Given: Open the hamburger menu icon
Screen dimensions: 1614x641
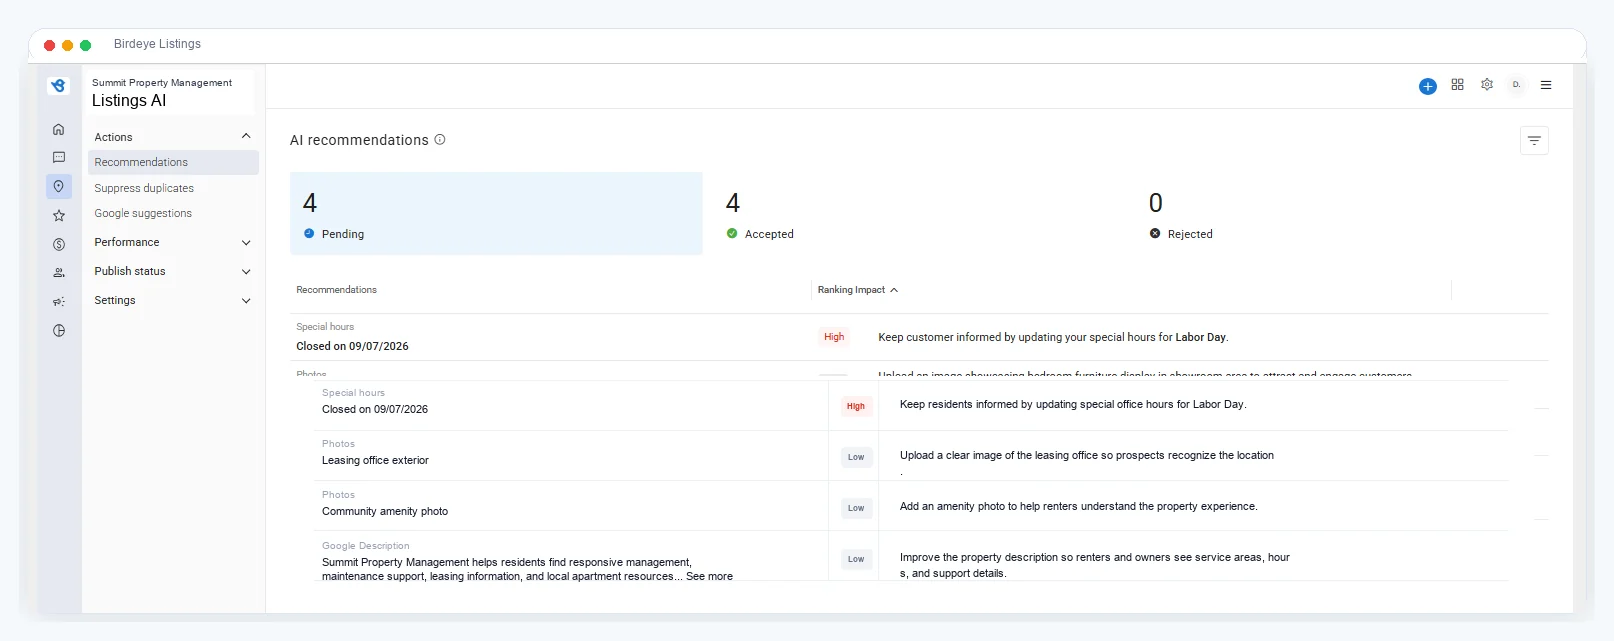Looking at the screenshot, I should click(x=1546, y=85).
